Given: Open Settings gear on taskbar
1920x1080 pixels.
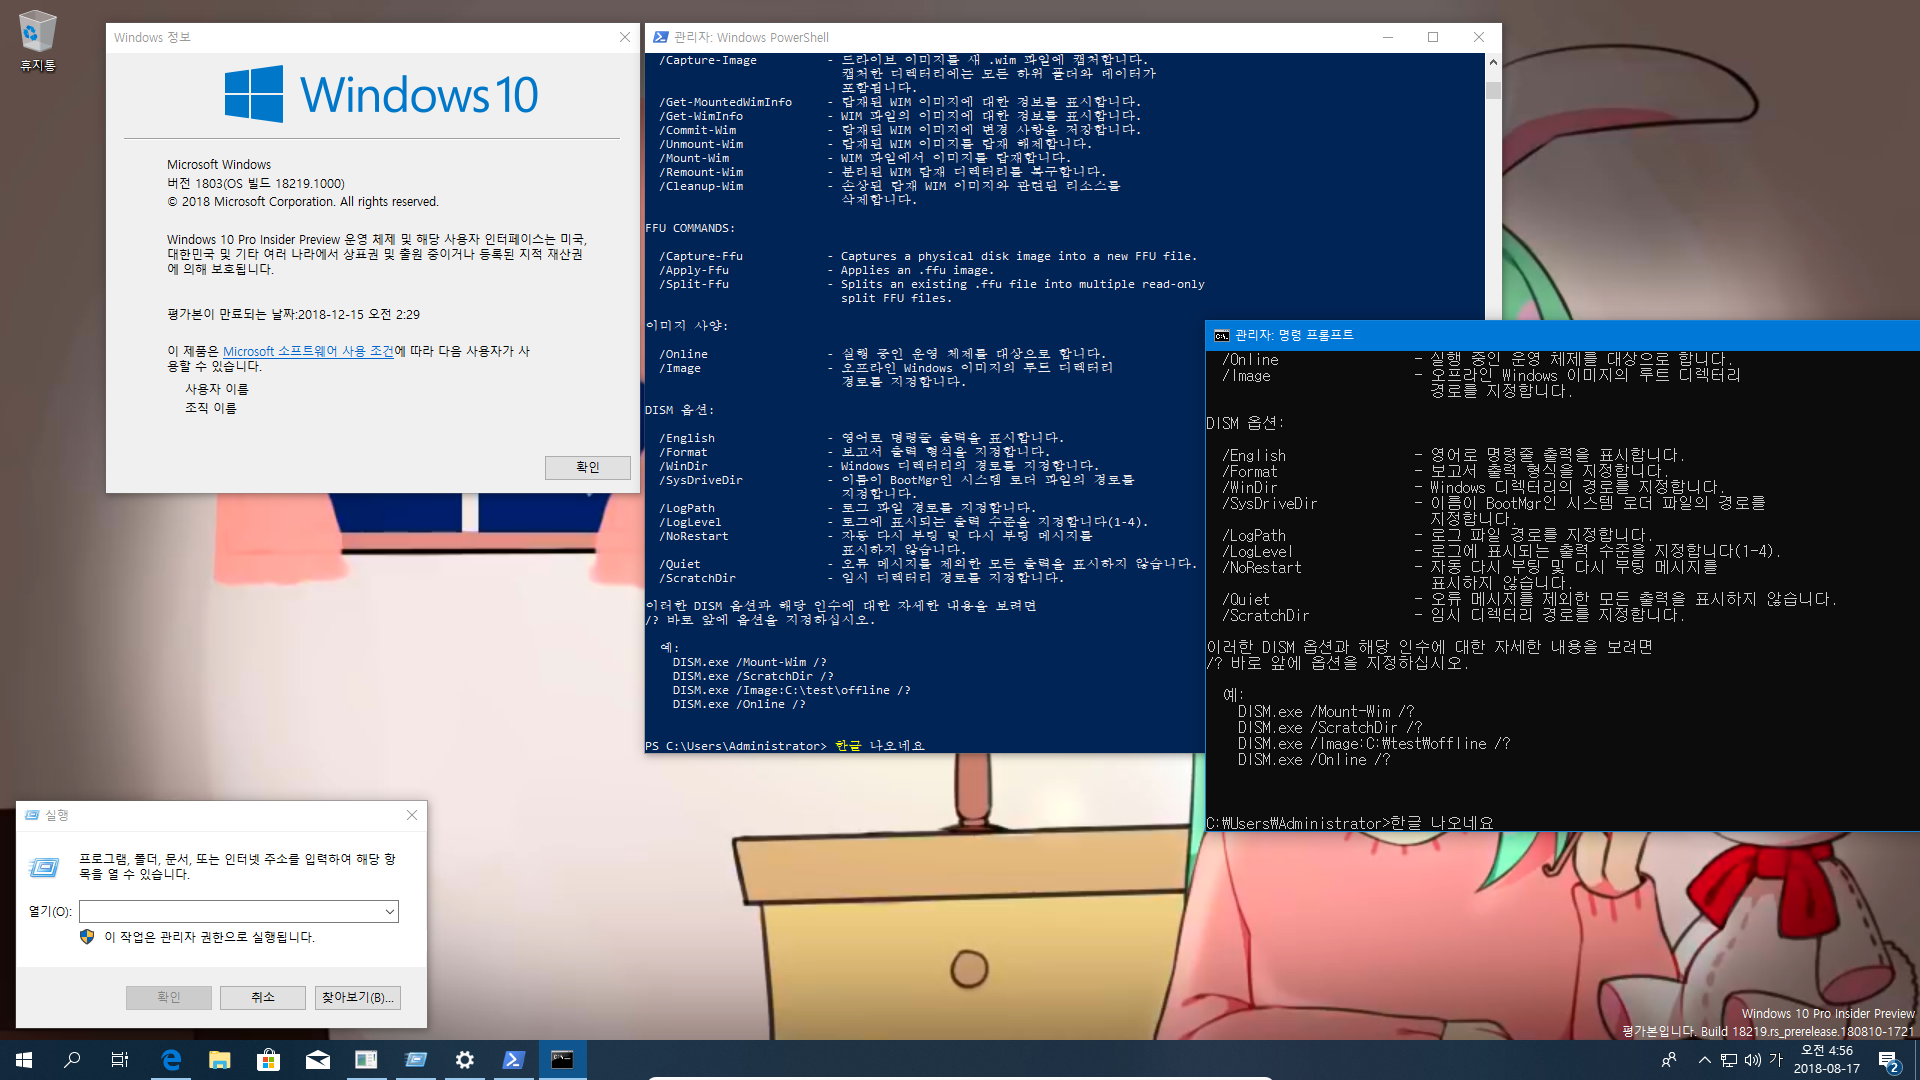Looking at the screenshot, I should coord(465,1060).
